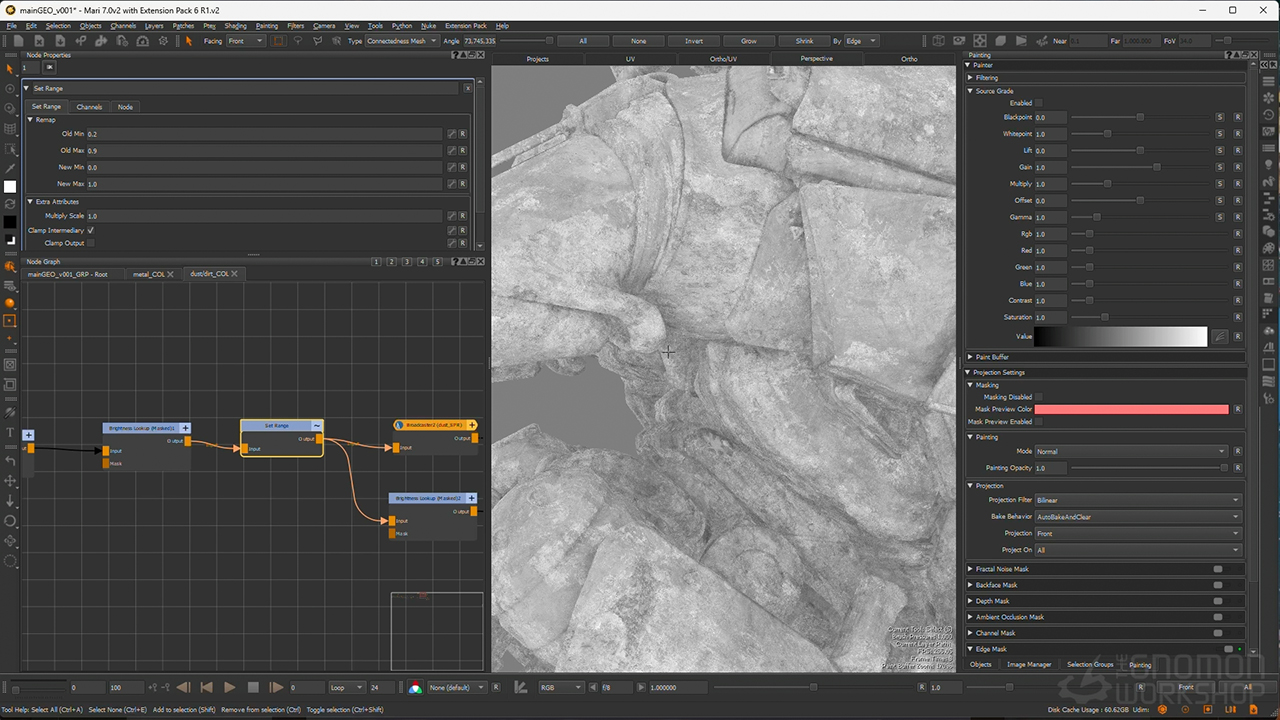Open the Shading menu
Image resolution: width=1280 pixels, height=720 pixels.
click(x=235, y=26)
